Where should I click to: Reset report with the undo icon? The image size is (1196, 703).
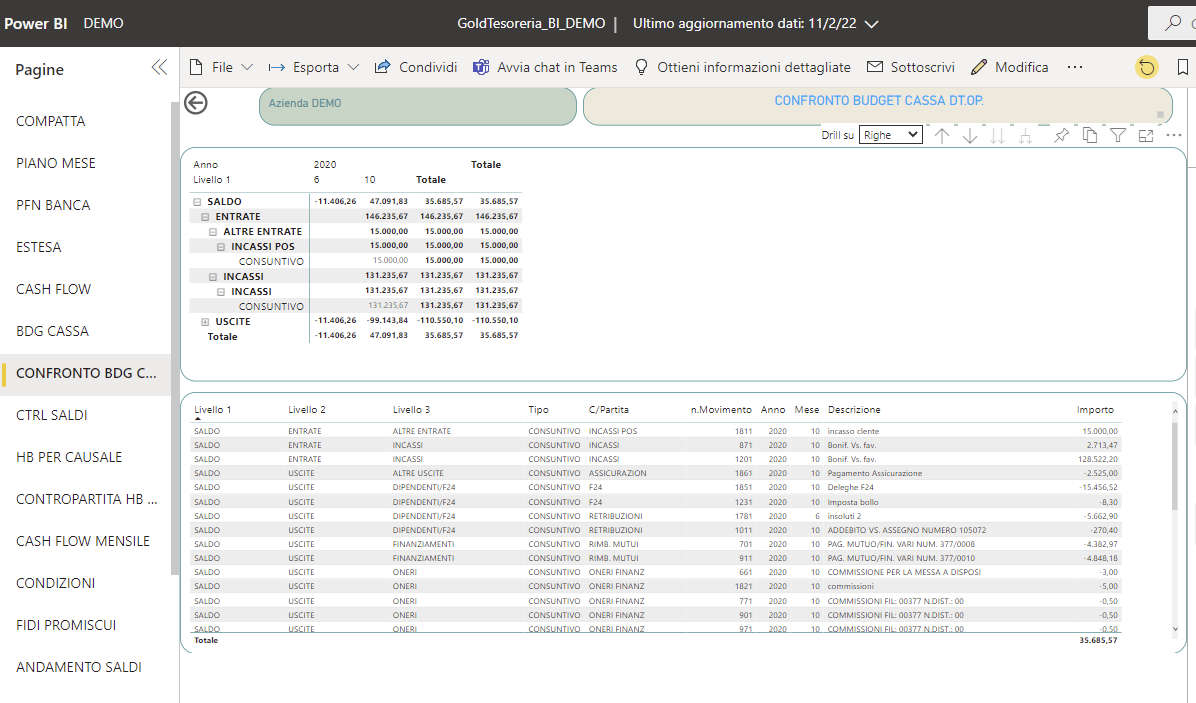[1146, 68]
